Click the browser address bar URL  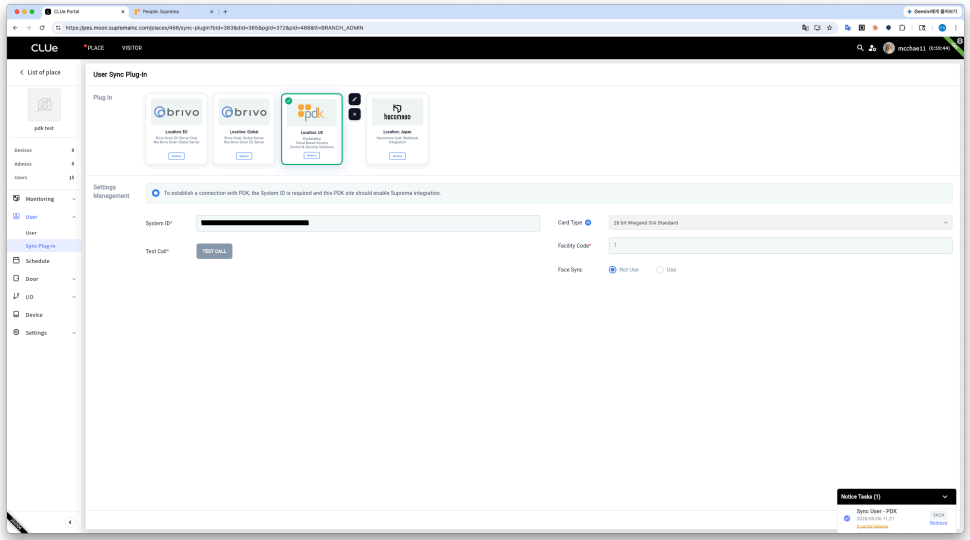point(214,28)
